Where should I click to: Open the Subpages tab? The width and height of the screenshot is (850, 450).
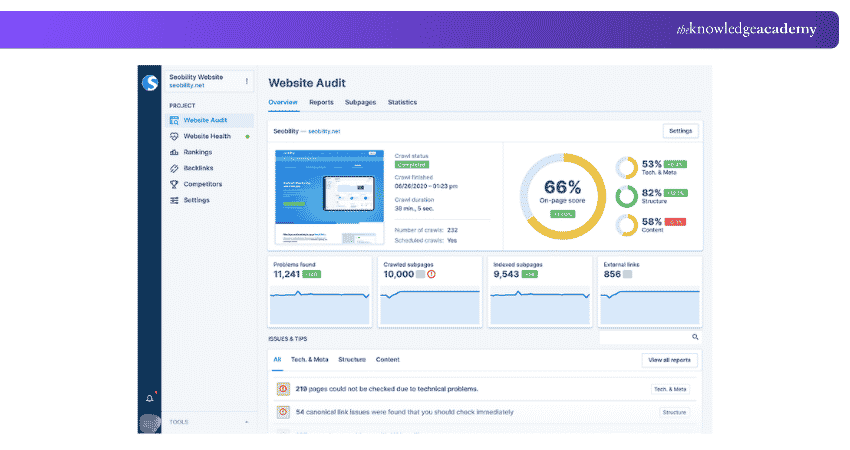(x=360, y=102)
